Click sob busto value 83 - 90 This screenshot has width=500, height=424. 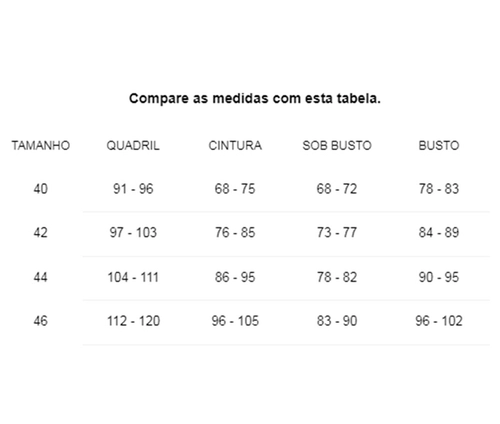(337, 321)
